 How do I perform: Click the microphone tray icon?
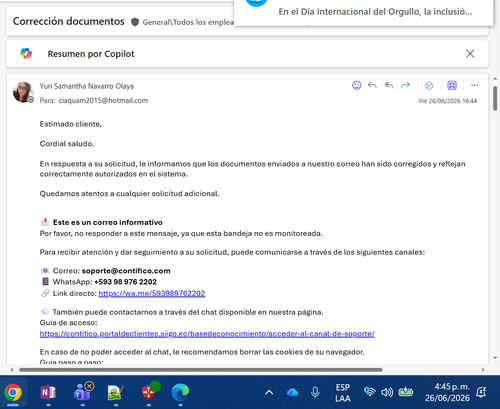(x=315, y=392)
